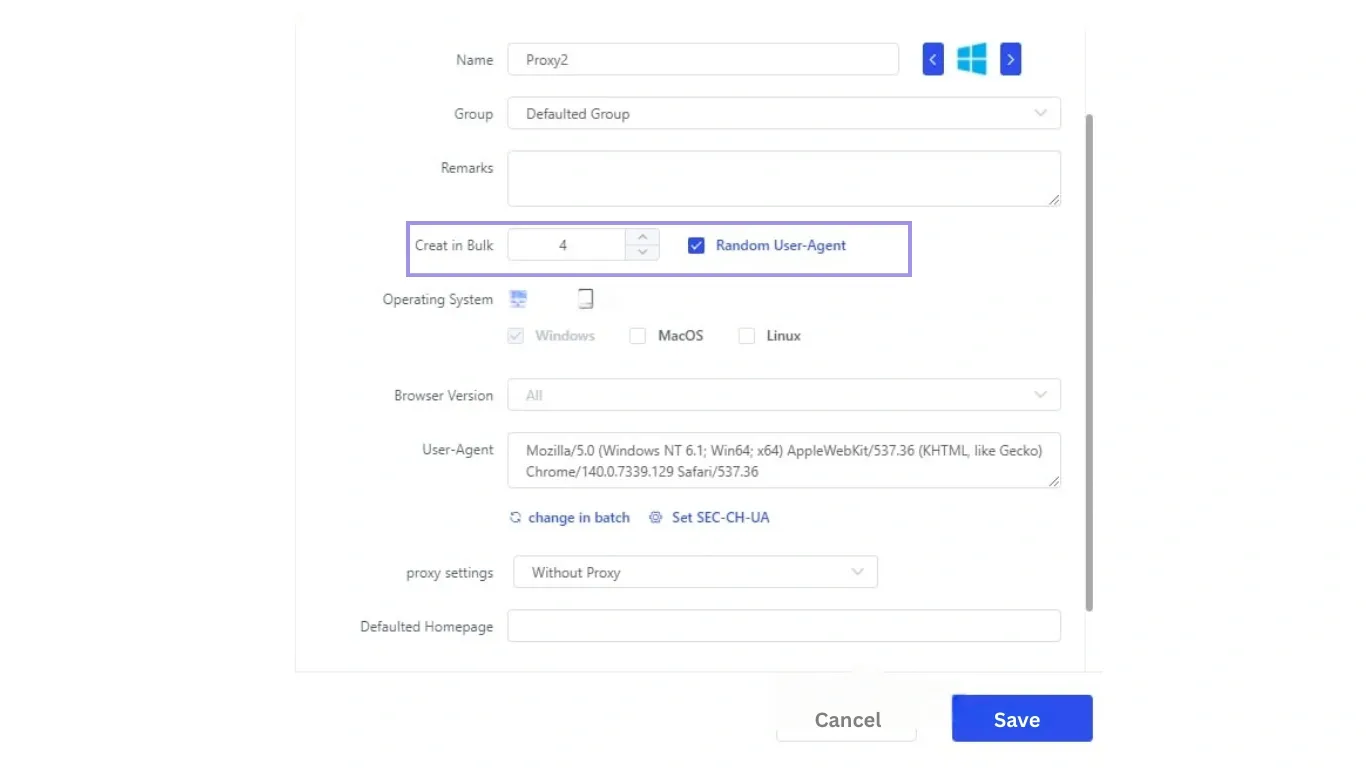Viewport: 1366px width, 768px height.
Task: Select the mobile phone device icon
Action: tap(585, 298)
